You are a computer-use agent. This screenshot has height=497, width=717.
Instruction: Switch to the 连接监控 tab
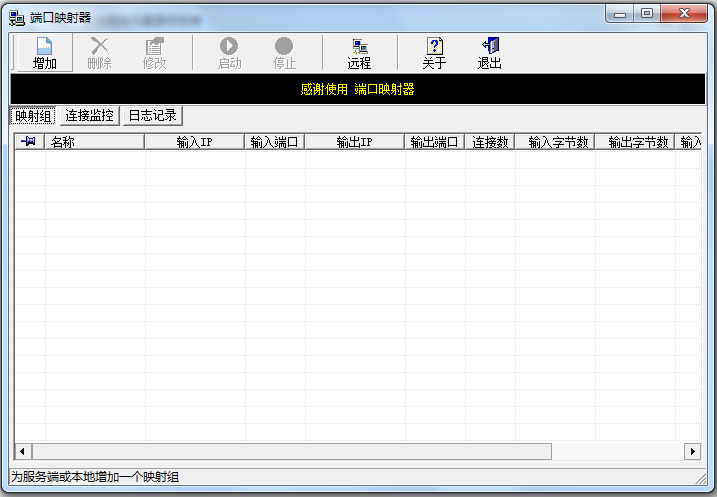pos(89,116)
